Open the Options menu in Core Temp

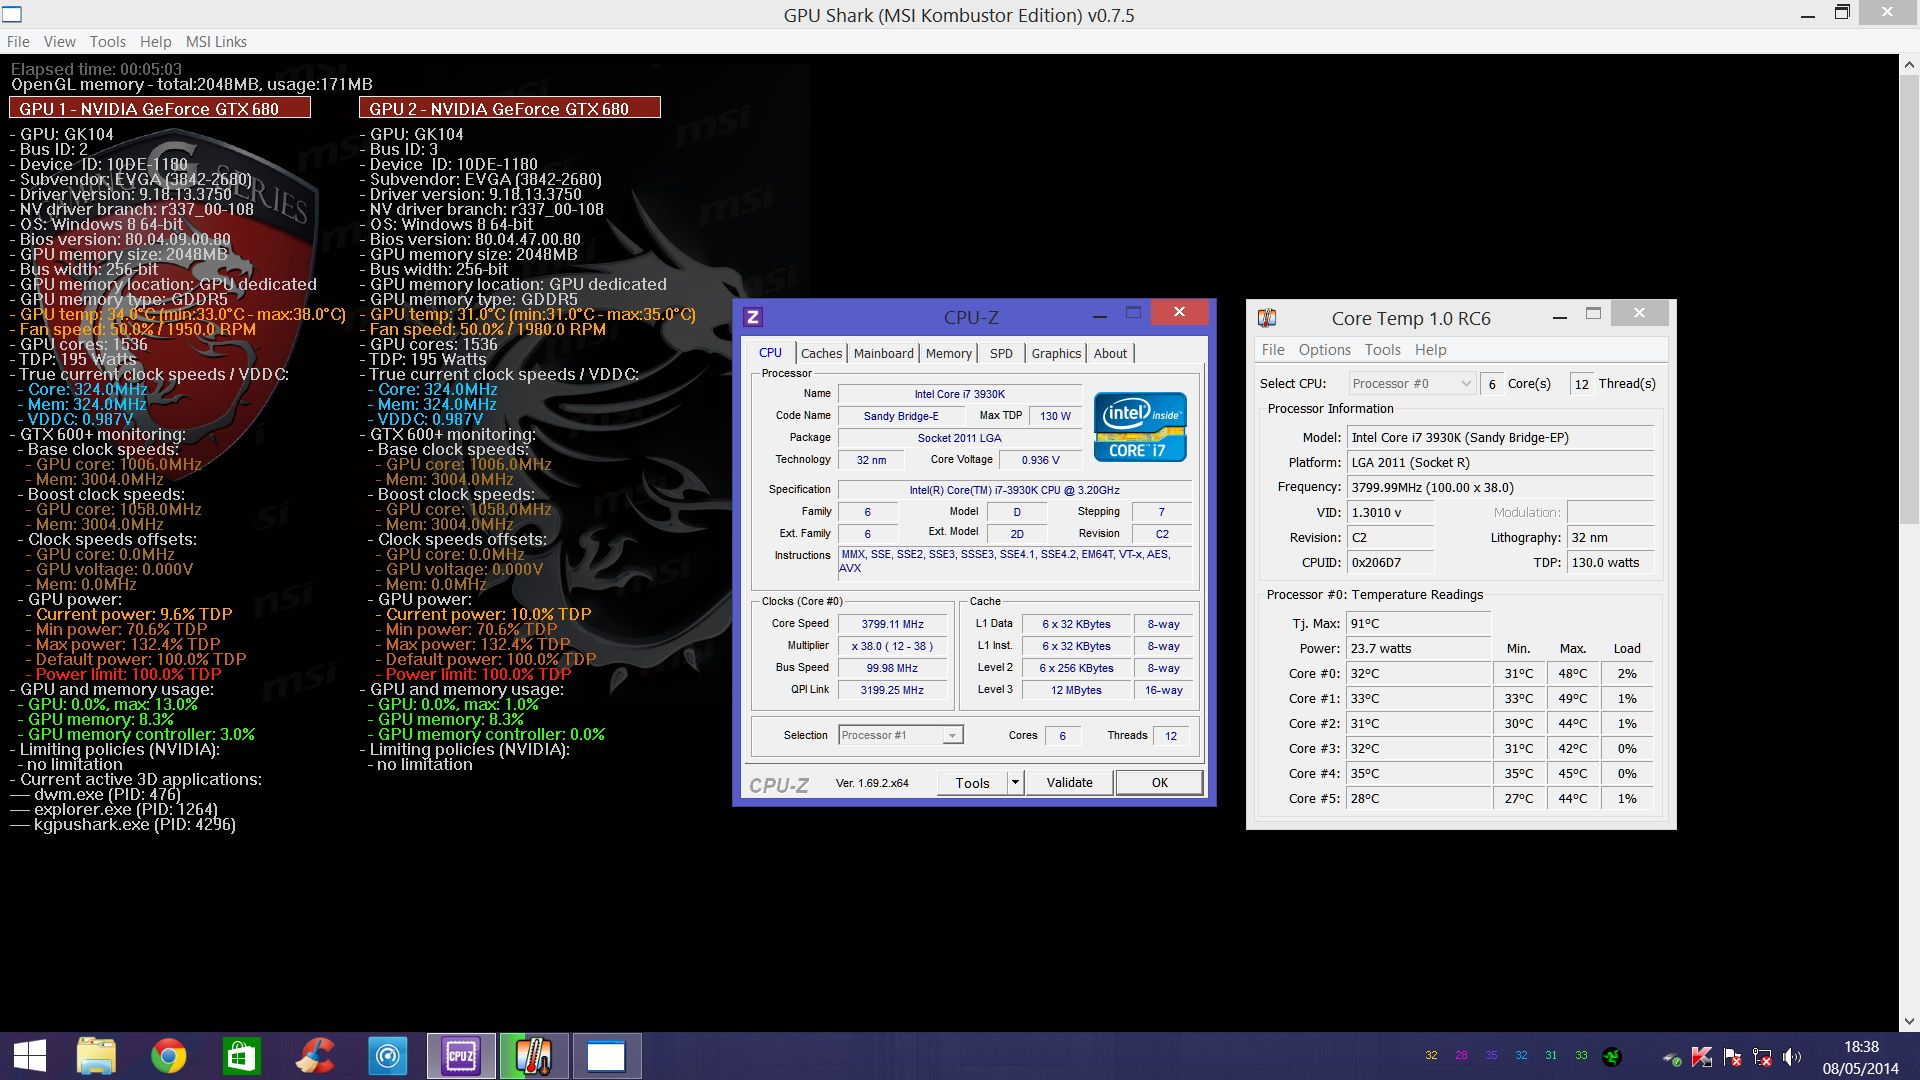click(1324, 350)
